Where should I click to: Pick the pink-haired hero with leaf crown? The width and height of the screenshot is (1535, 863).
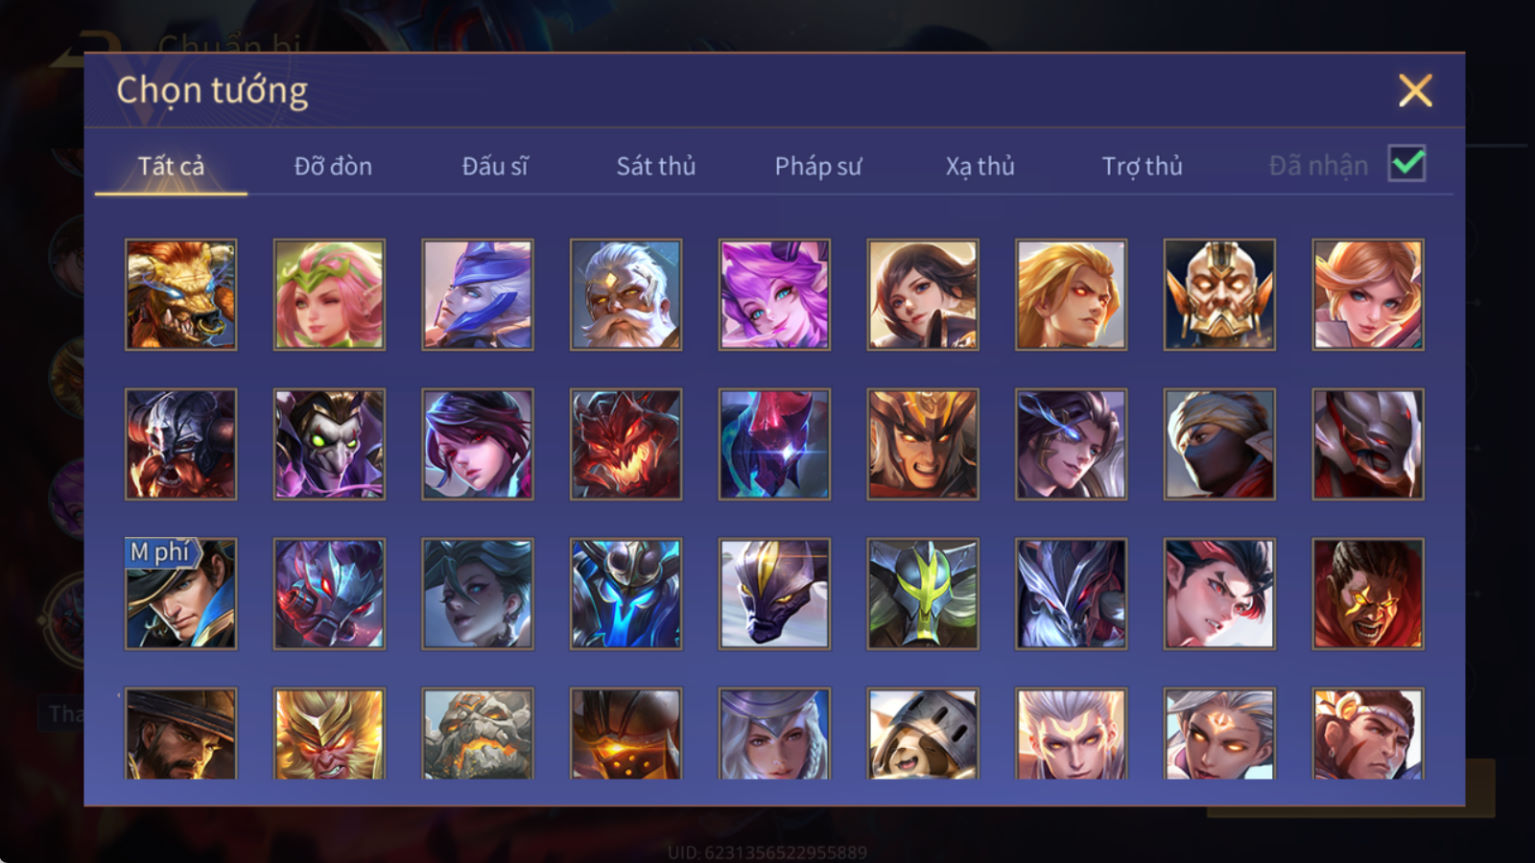point(329,294)
